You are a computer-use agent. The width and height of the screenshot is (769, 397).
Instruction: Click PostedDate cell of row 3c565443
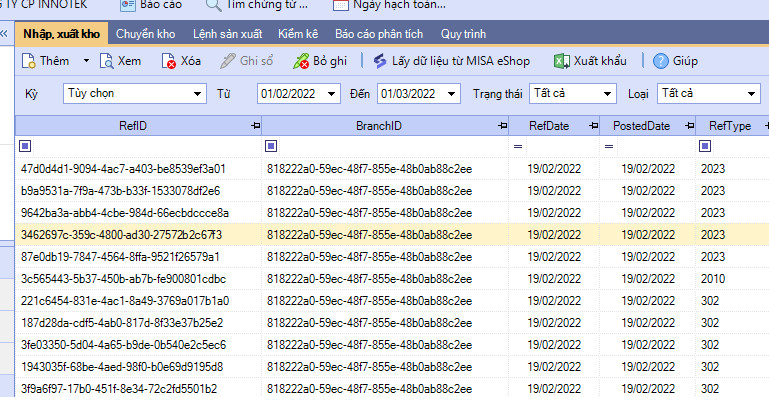(648, 279)
